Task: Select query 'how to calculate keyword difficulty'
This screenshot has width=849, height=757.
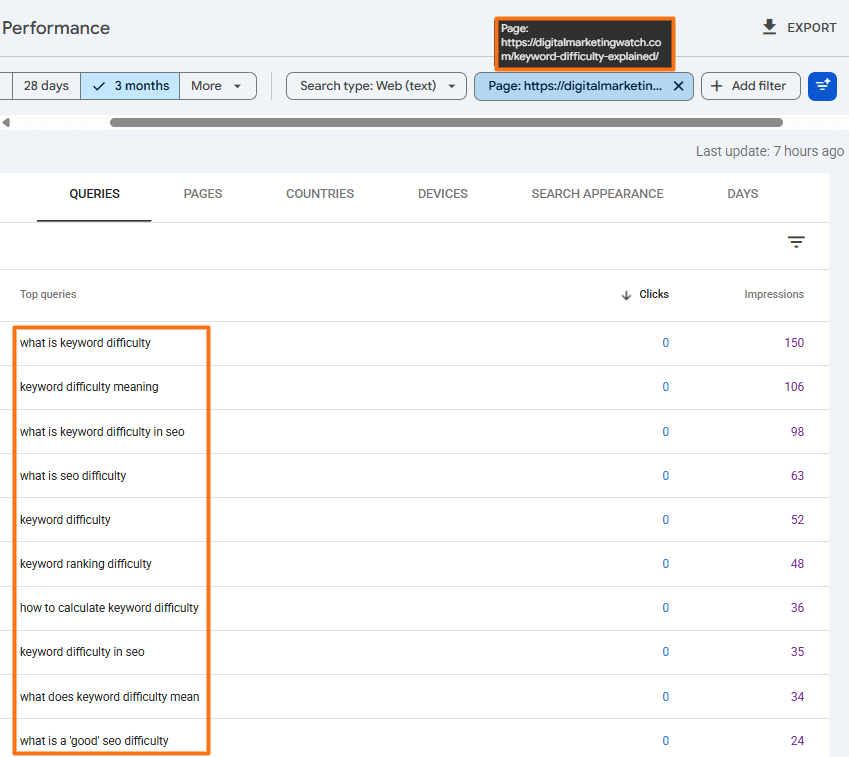Action: point(109,608)
